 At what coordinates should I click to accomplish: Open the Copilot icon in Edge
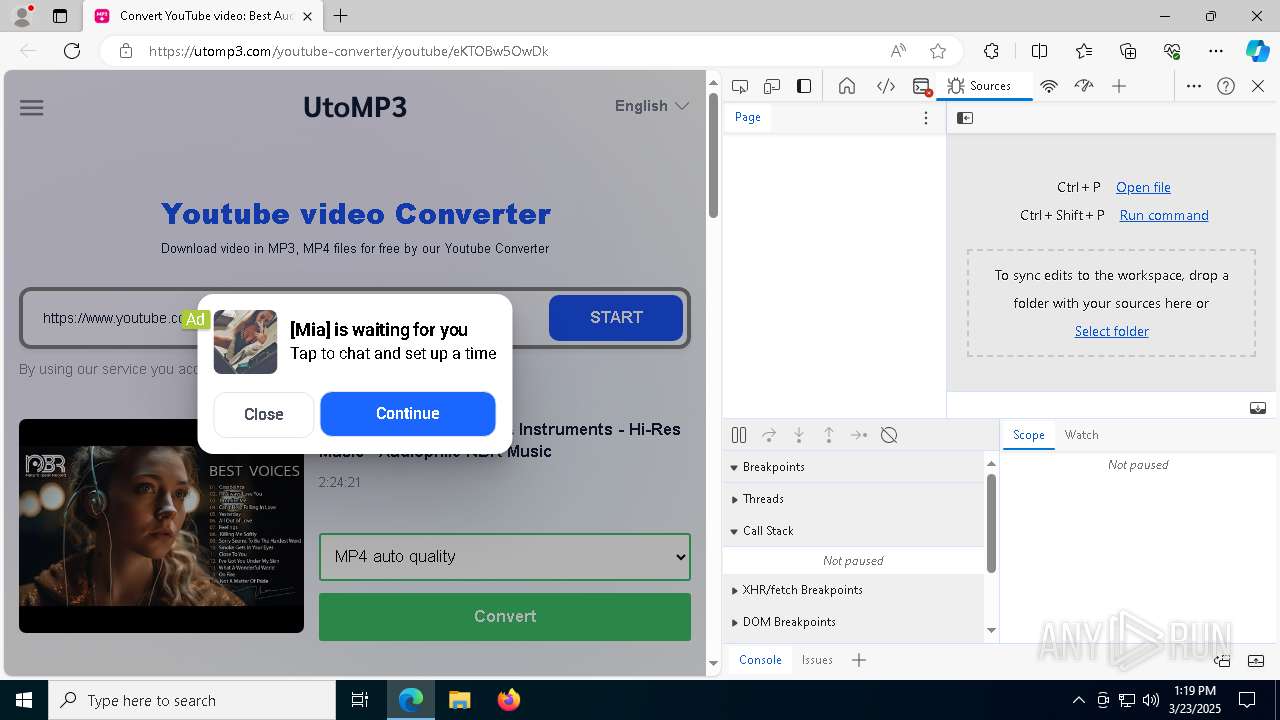[1257, 51]
